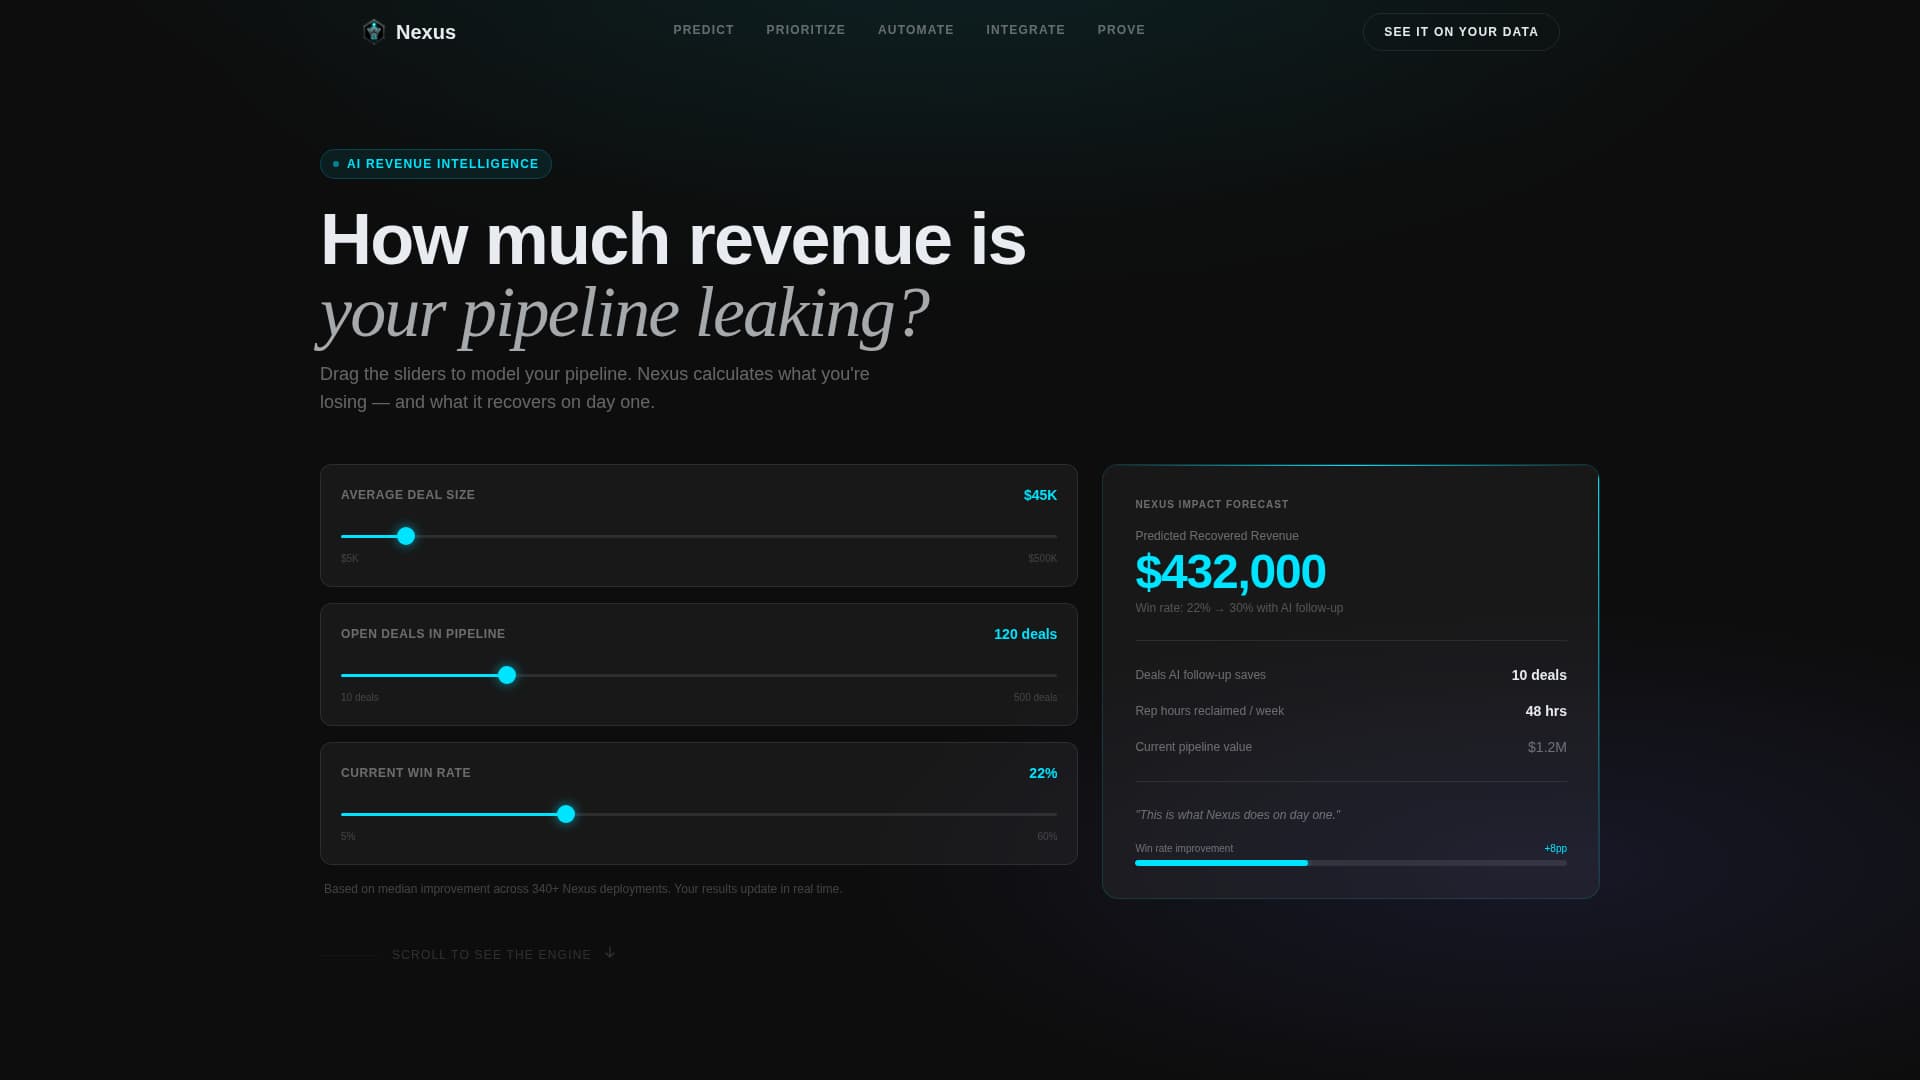Click the AI Revenue Intelligence badge

click(x=436, y=164)
